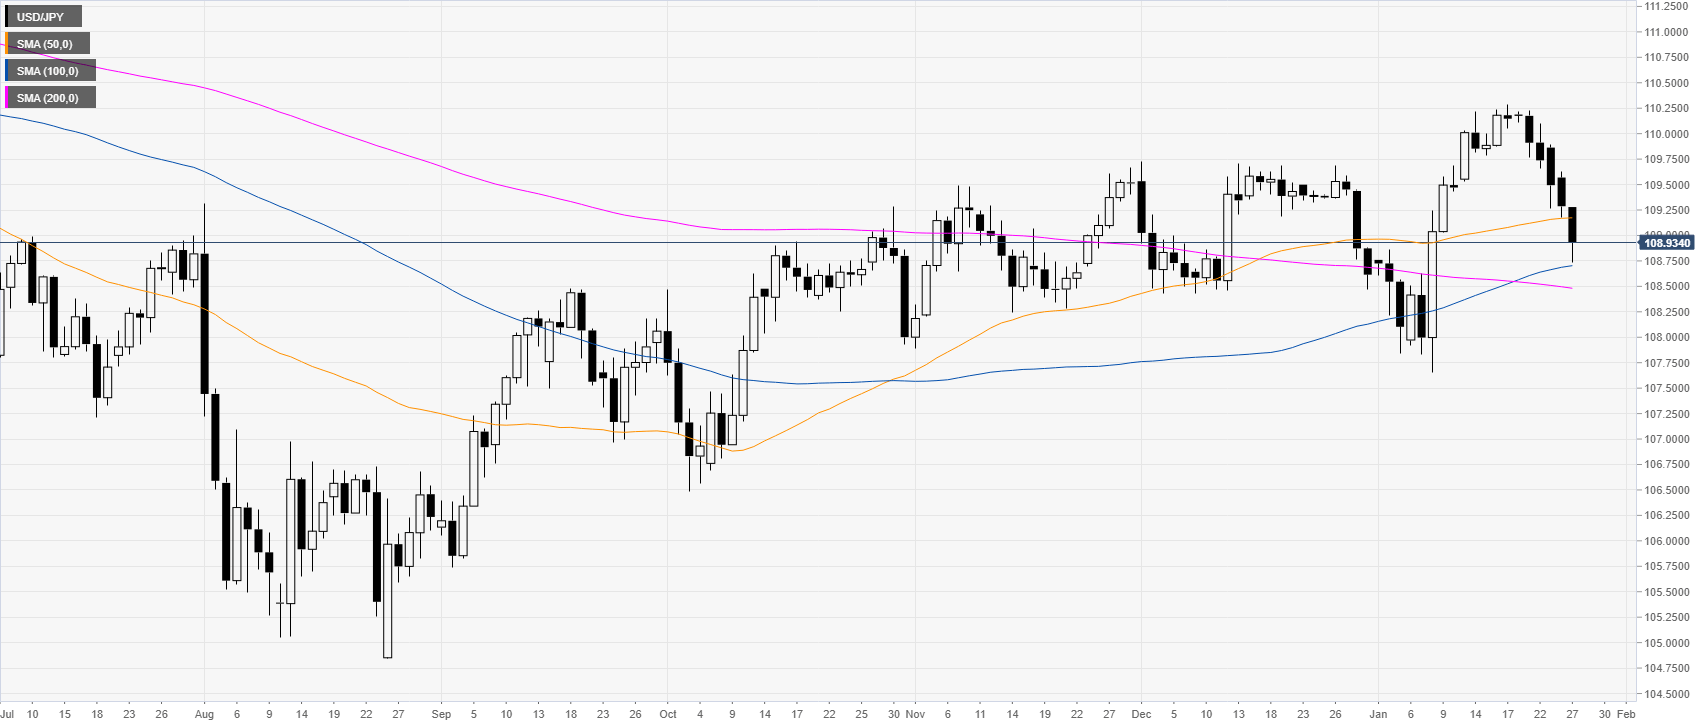Click the orange SMA 50 color marker
Screen dimensions: 1707x727
(6, 44)
